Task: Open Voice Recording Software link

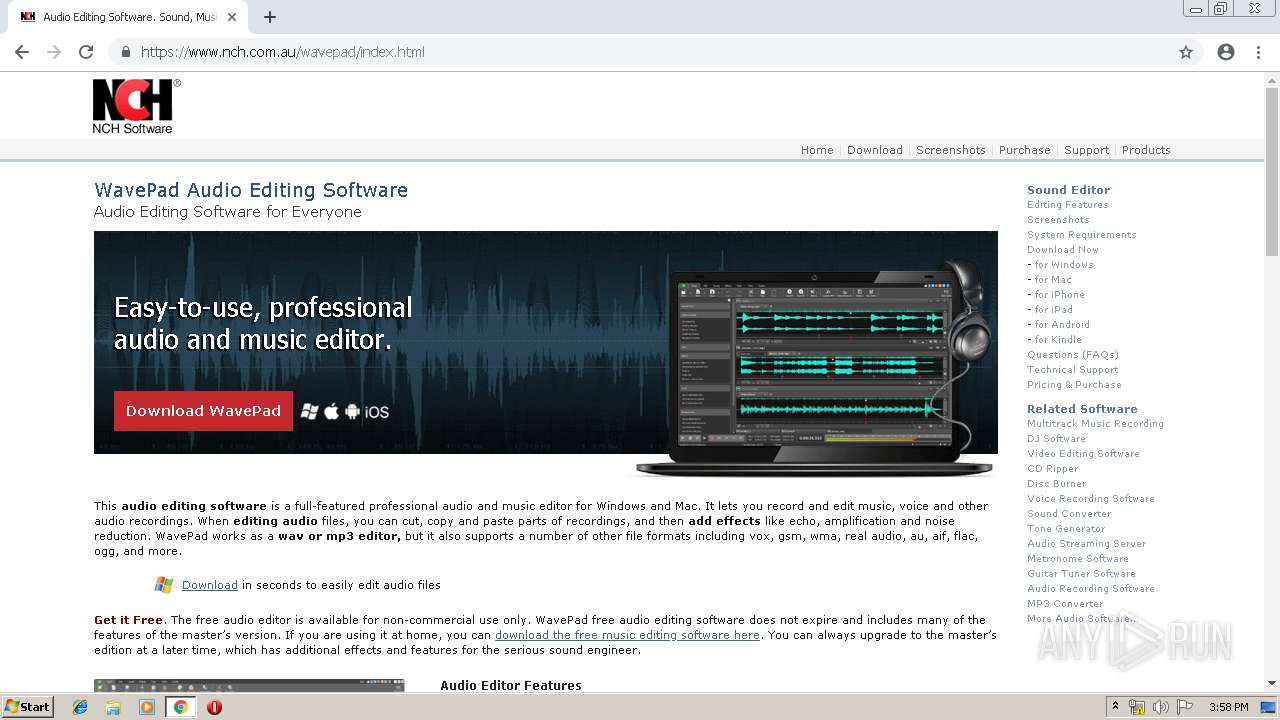Action: coord(1090,499)
